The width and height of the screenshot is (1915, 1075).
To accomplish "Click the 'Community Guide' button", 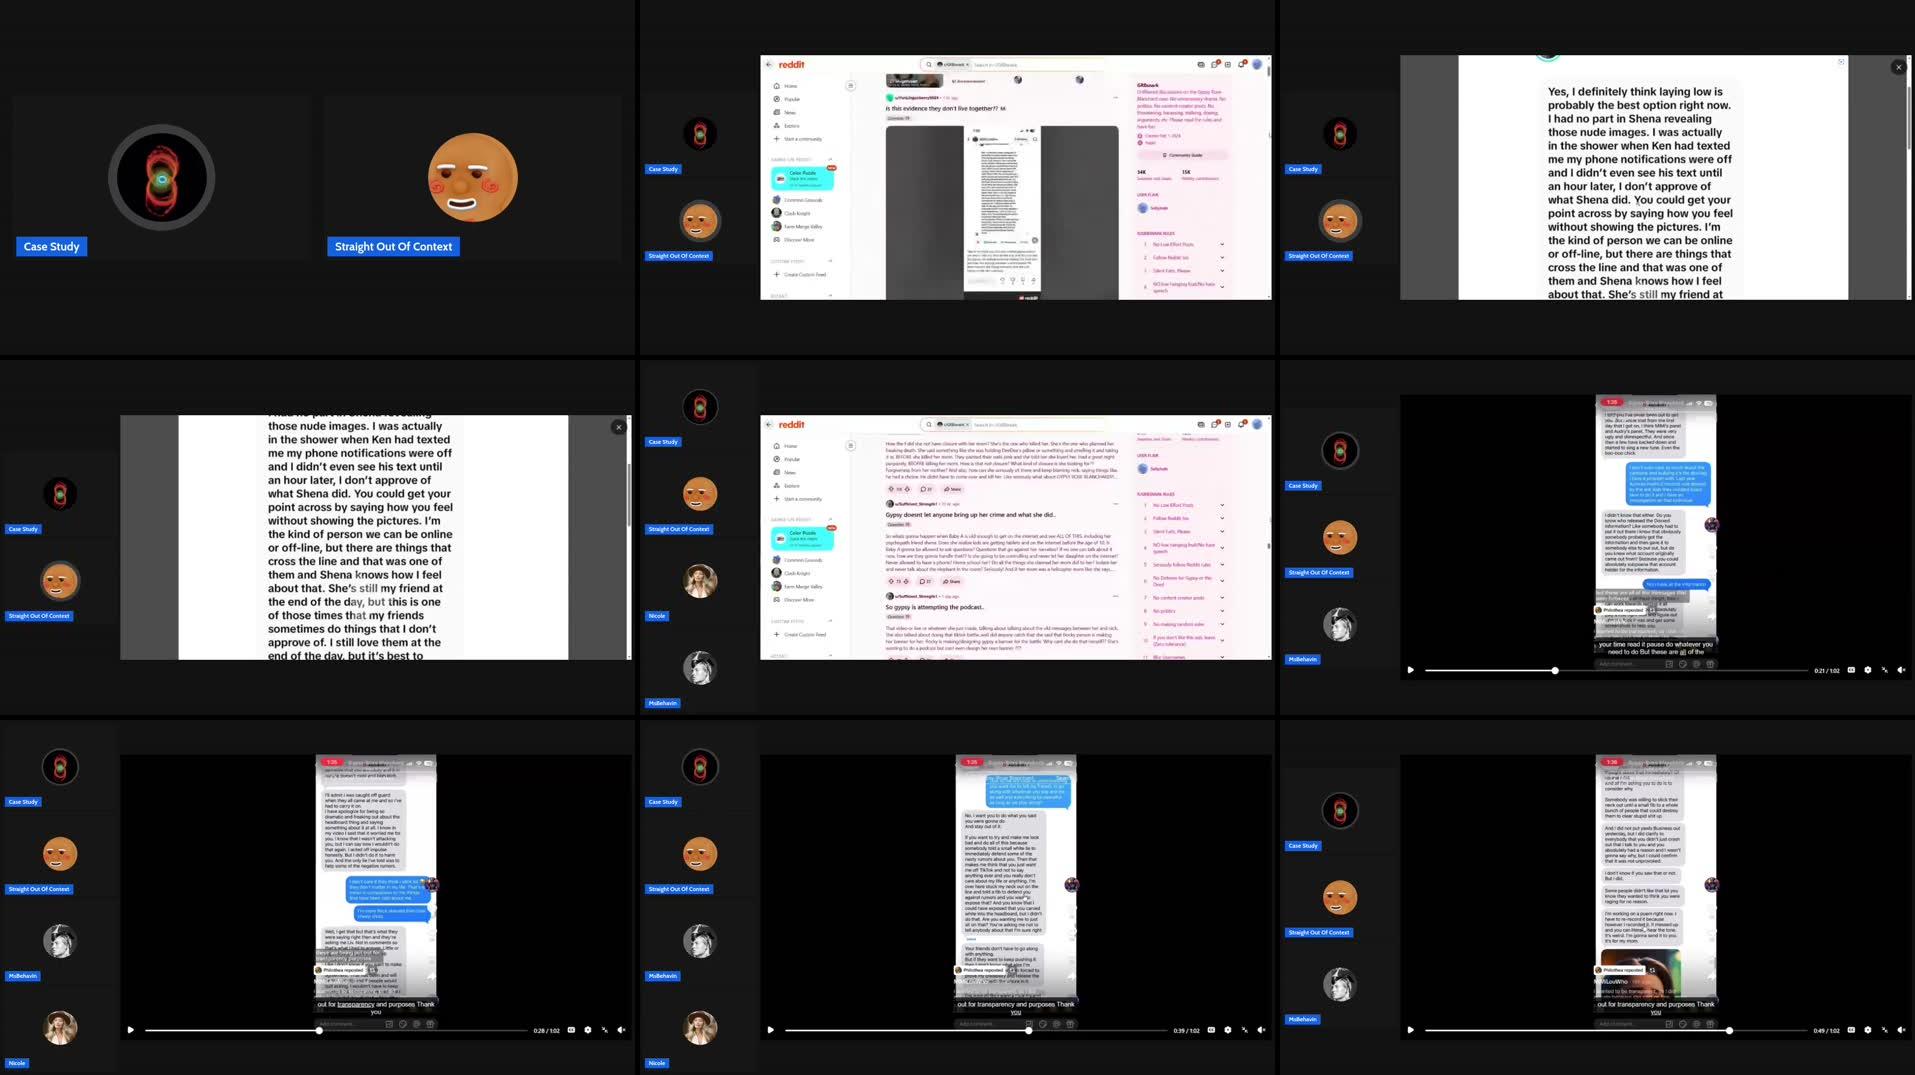I will (1183, 155).
